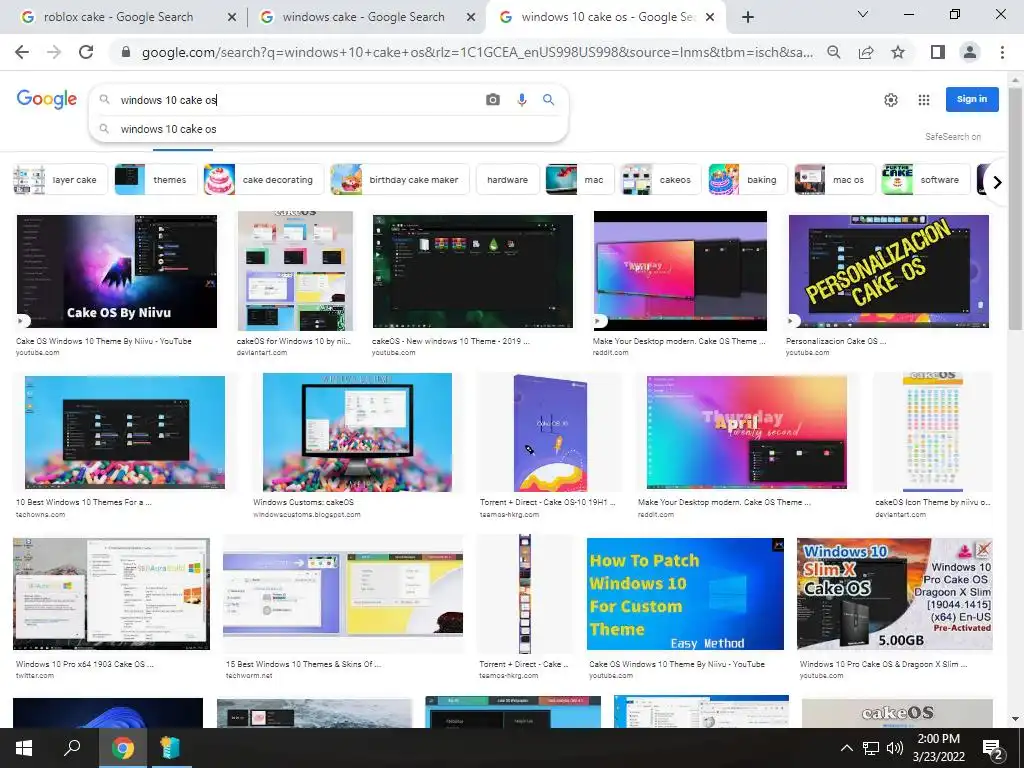1024x768 pixels.
Task: Open How To Patch Windows 10 thumbnail
Action: coord(685,594)
